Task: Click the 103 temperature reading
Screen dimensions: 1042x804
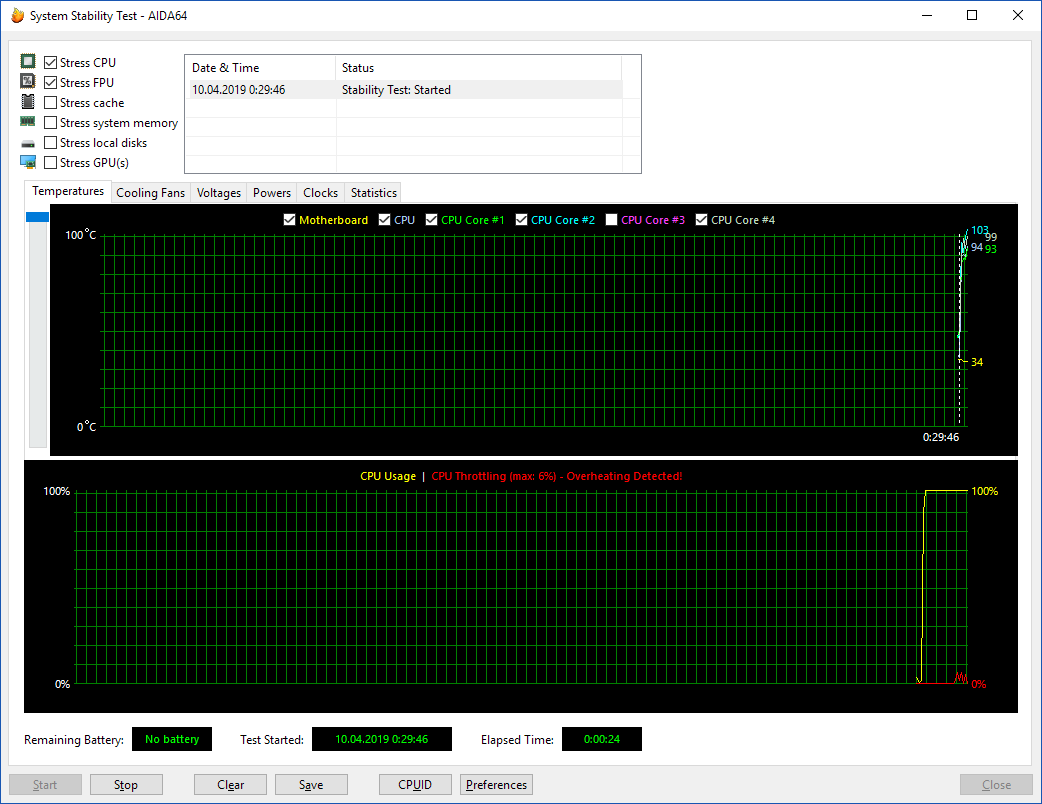Action: 980,230
